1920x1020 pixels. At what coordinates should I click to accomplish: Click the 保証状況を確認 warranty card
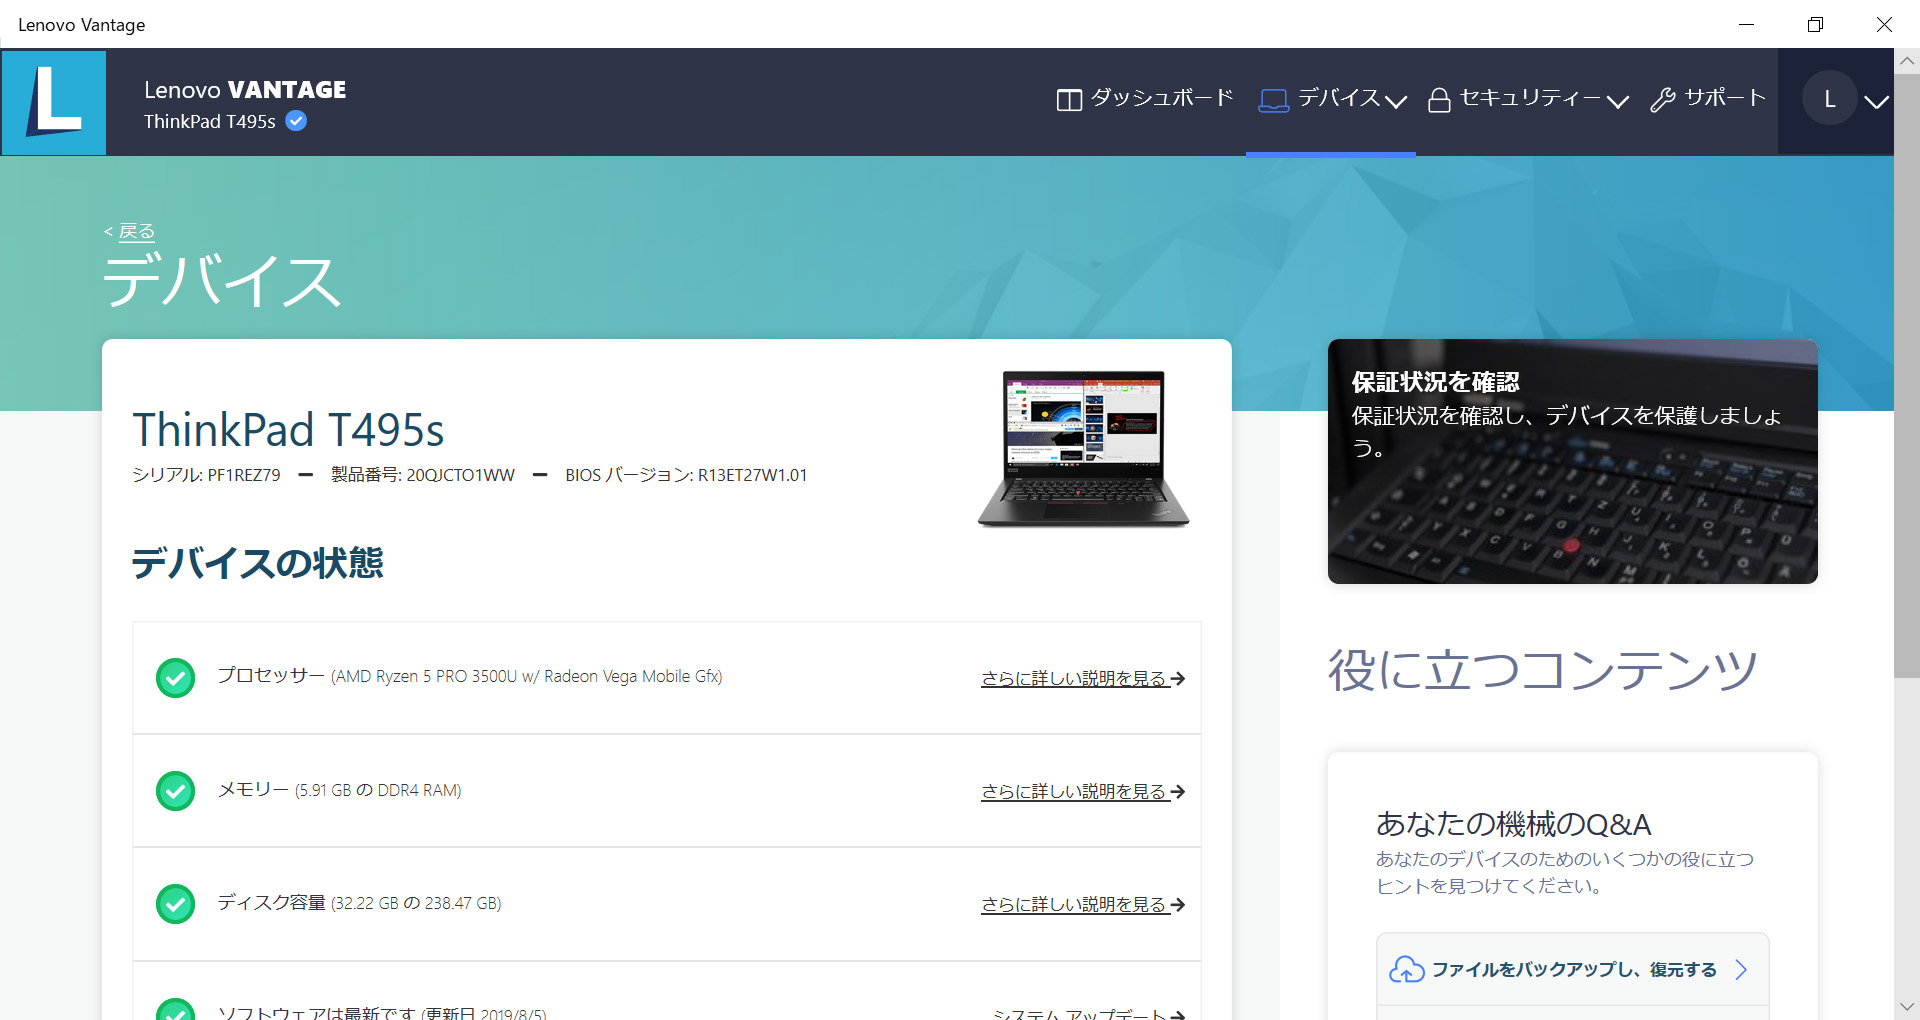click(x=1572, y=461)
